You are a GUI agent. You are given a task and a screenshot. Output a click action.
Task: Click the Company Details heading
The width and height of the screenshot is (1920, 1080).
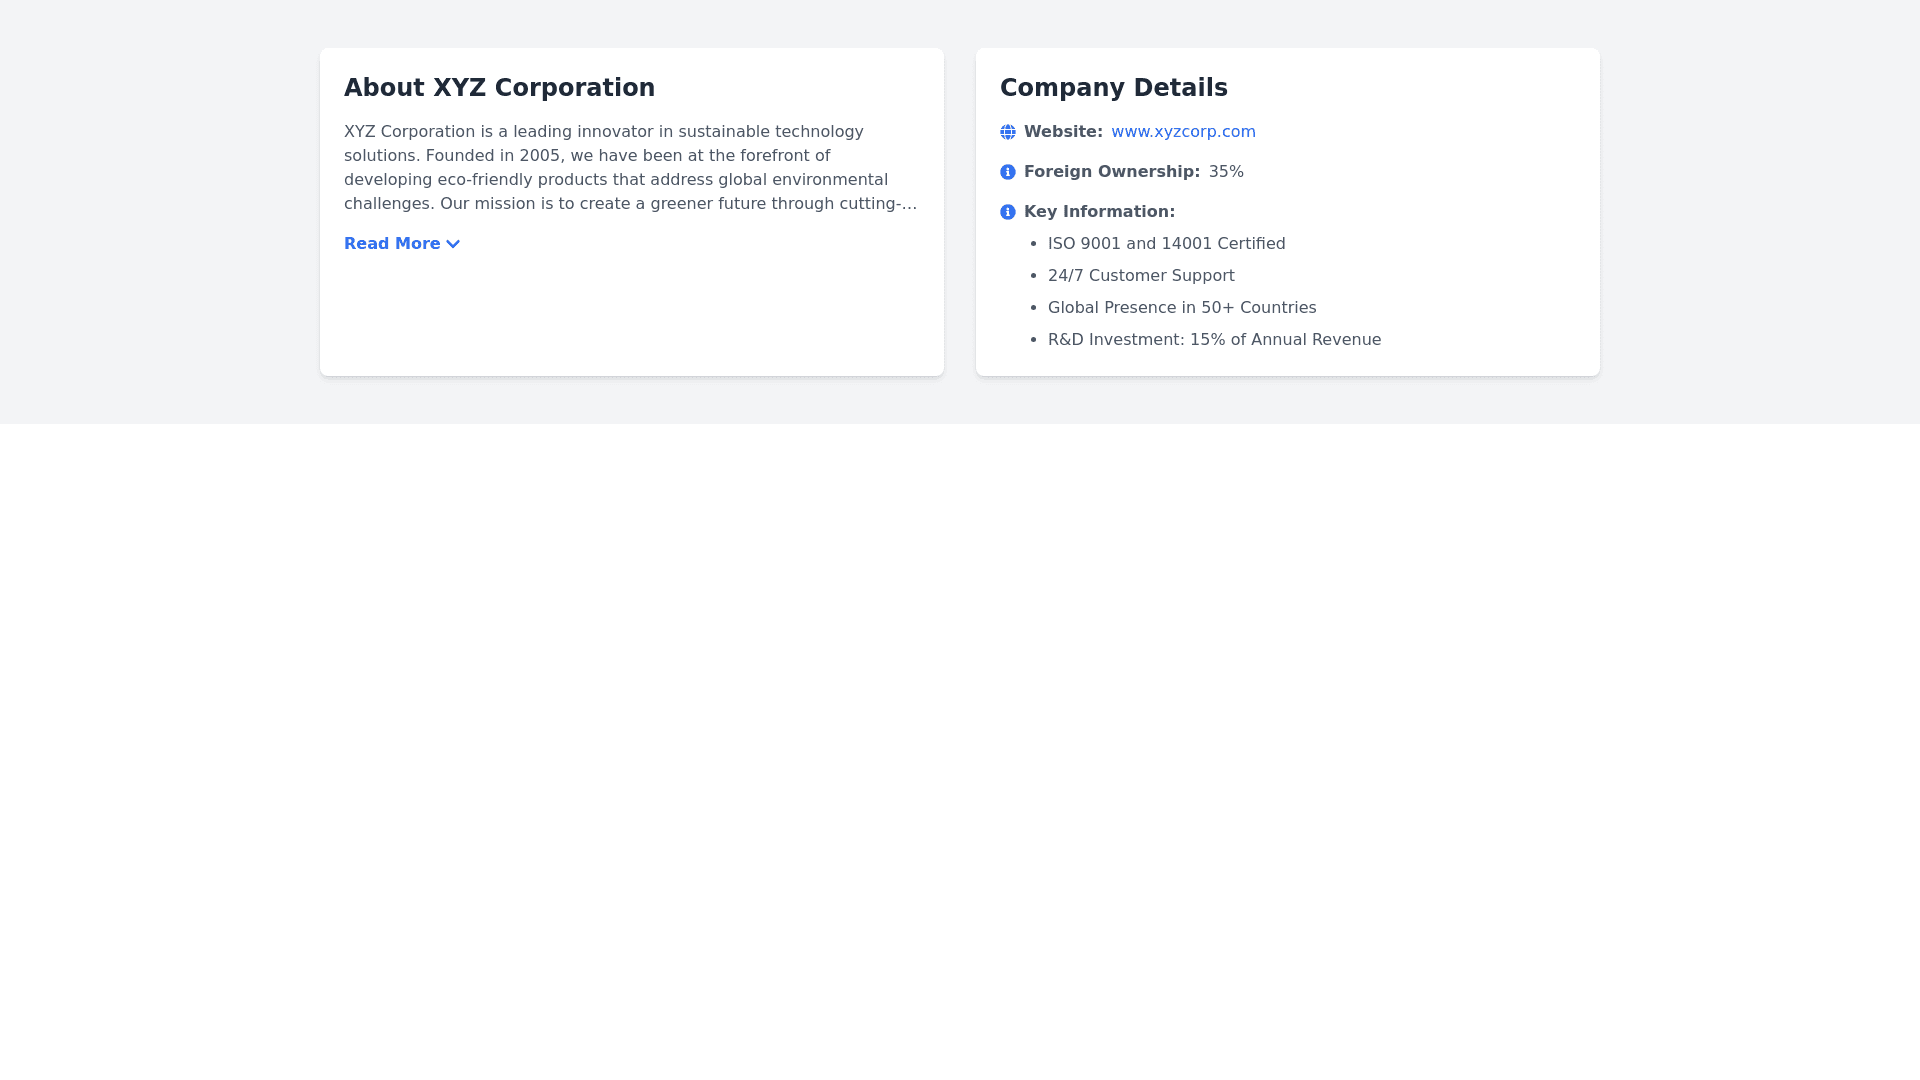[x=1113, y=88]
